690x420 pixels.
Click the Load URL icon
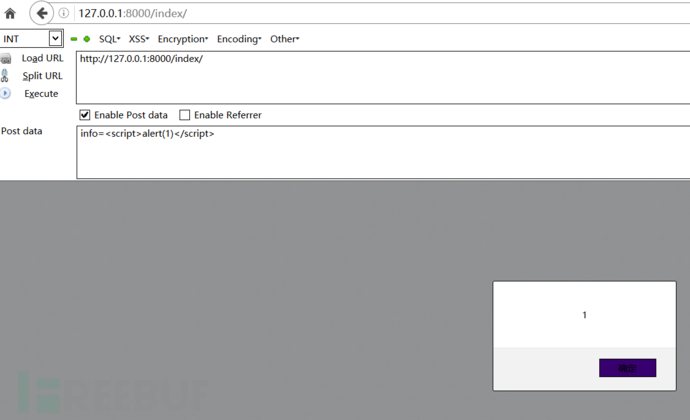click(6, 59)
